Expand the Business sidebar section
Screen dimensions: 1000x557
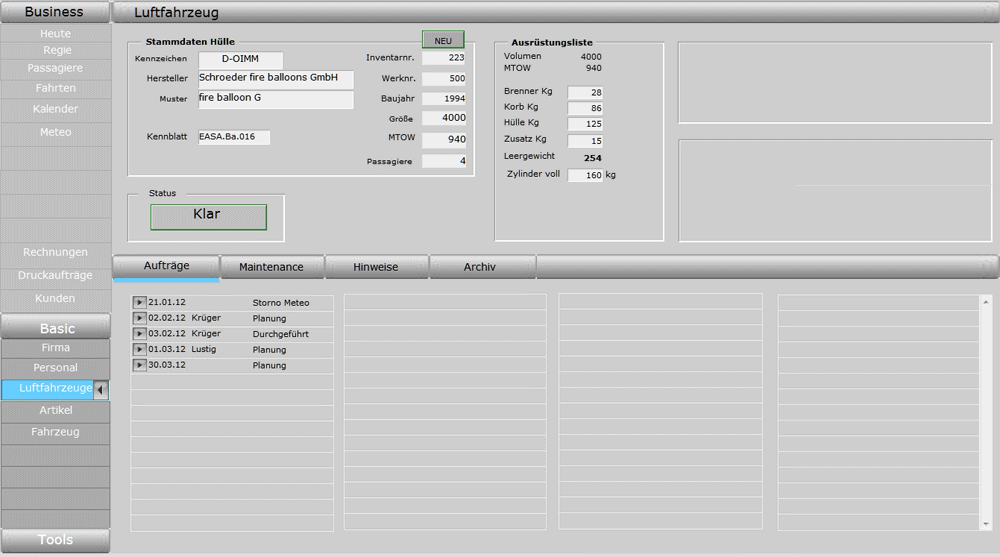[x=55, y=12]
